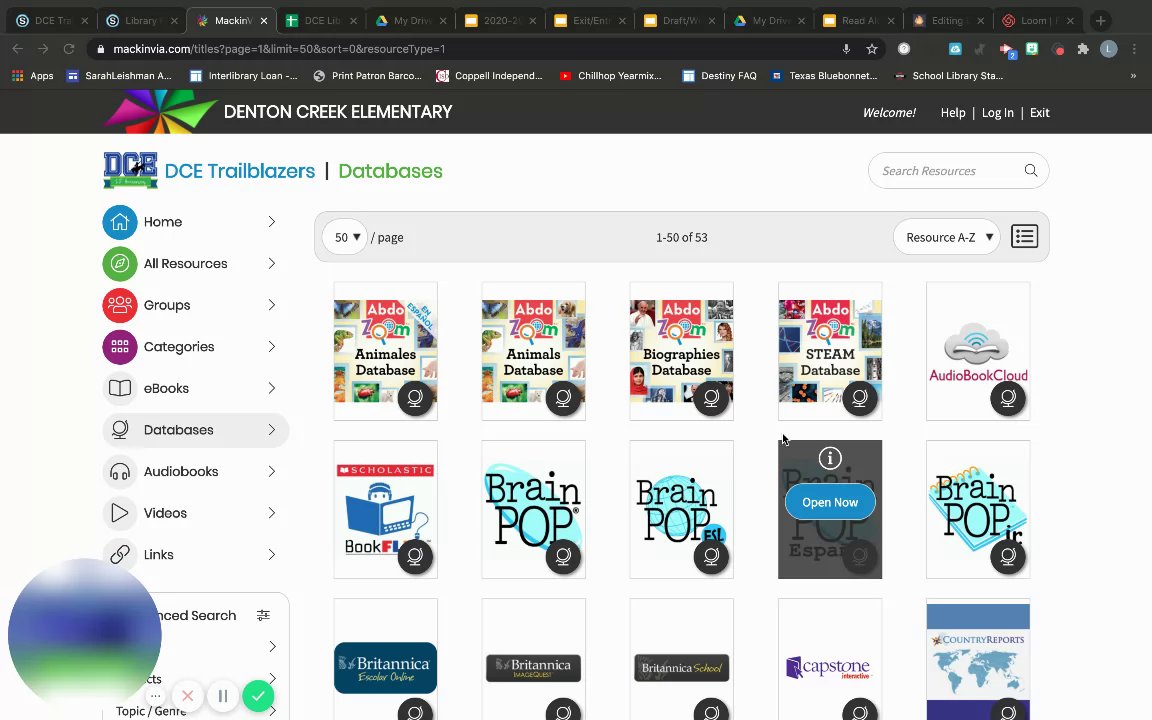Screen dimensions: 1152x720
Task: Click the Open Now button
Action: click(829, 503)
